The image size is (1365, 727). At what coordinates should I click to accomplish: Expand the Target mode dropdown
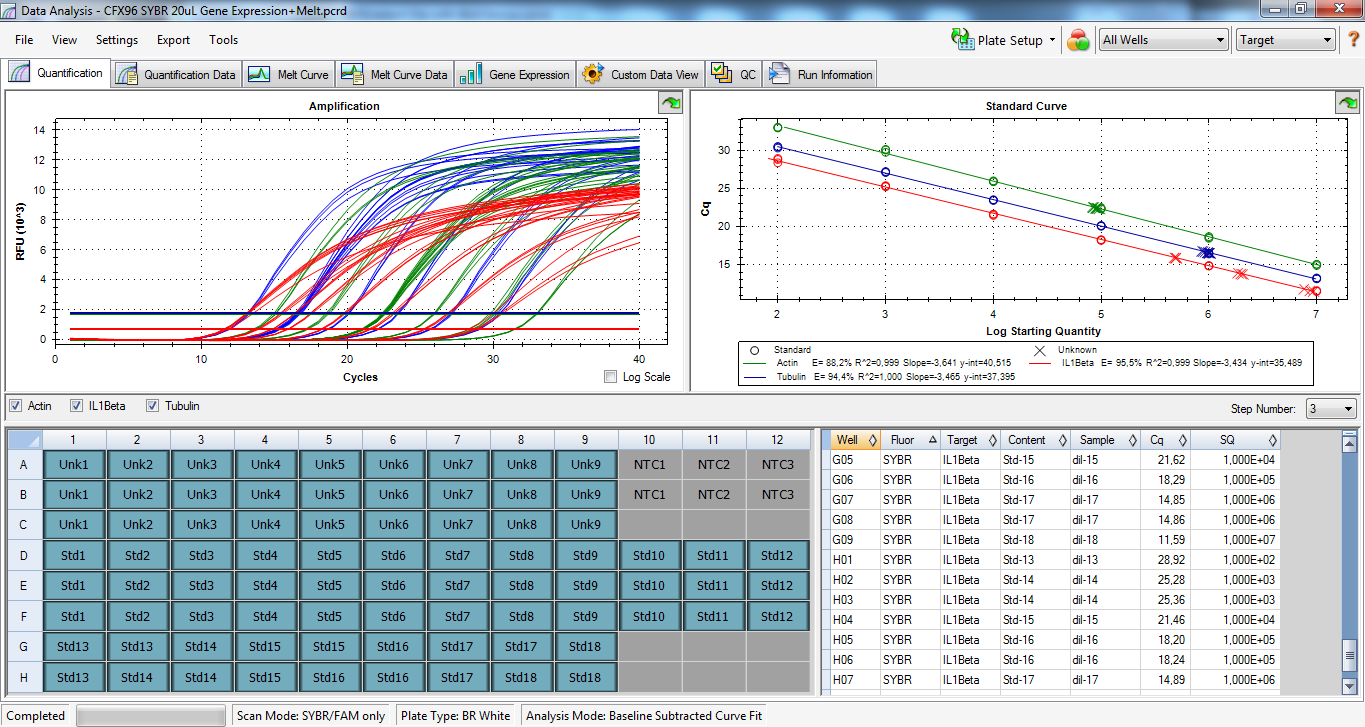coord(1285,40)
